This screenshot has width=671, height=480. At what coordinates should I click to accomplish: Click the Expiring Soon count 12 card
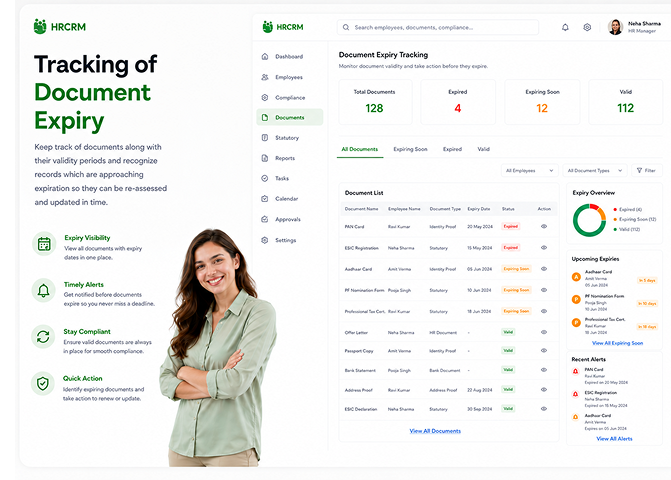[x=542, y=102]
